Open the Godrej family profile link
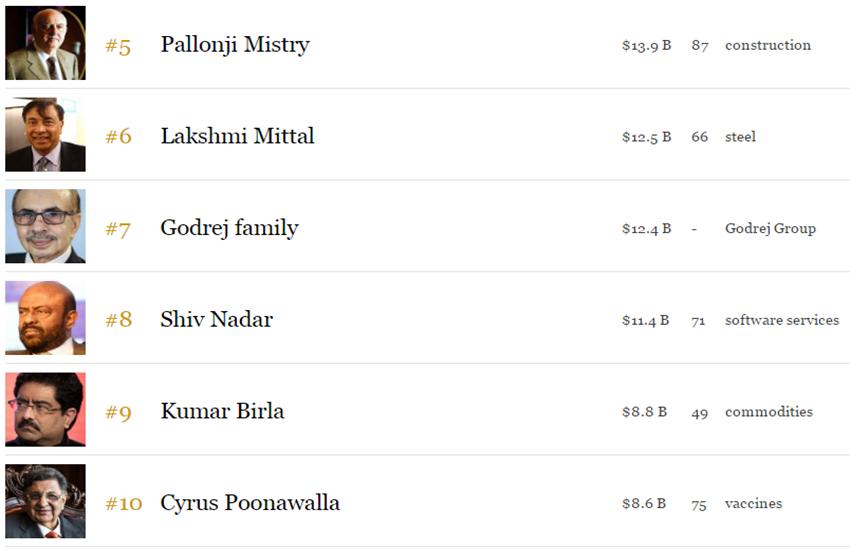This screenshot has height=550, width=850. click(x=229, y=228)
